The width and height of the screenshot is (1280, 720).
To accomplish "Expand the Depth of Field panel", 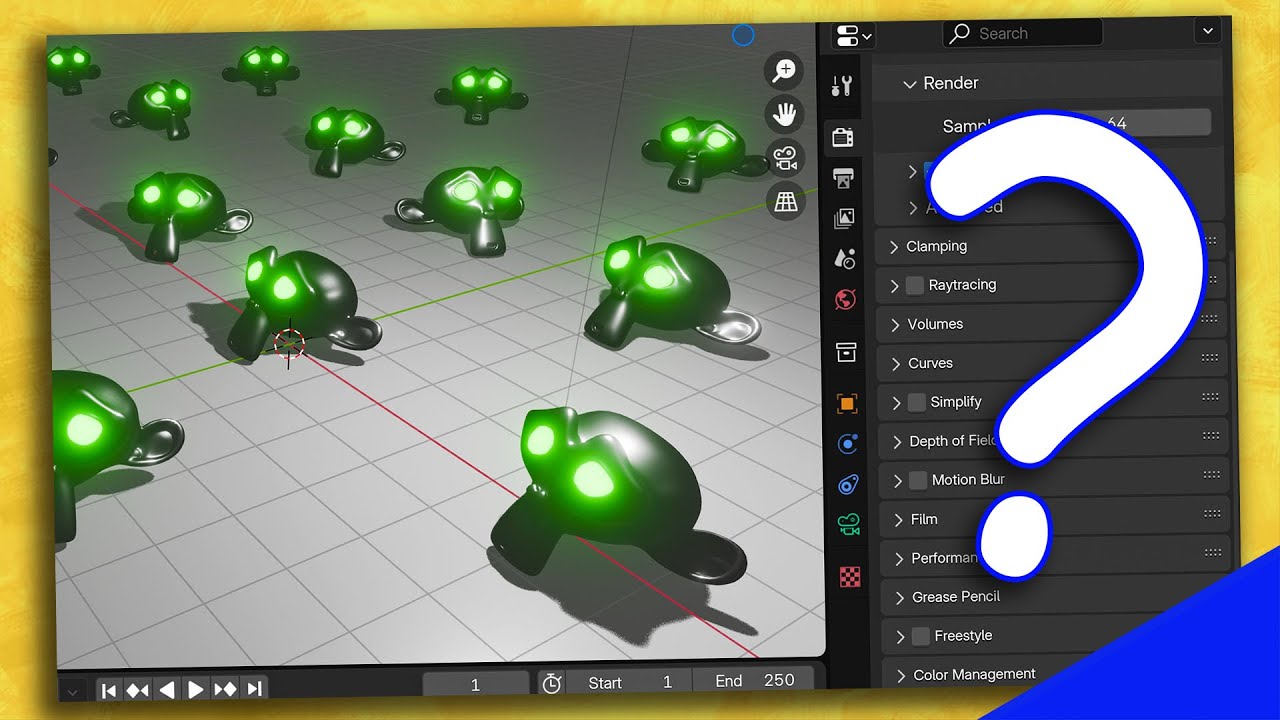I will pos(897,442).
